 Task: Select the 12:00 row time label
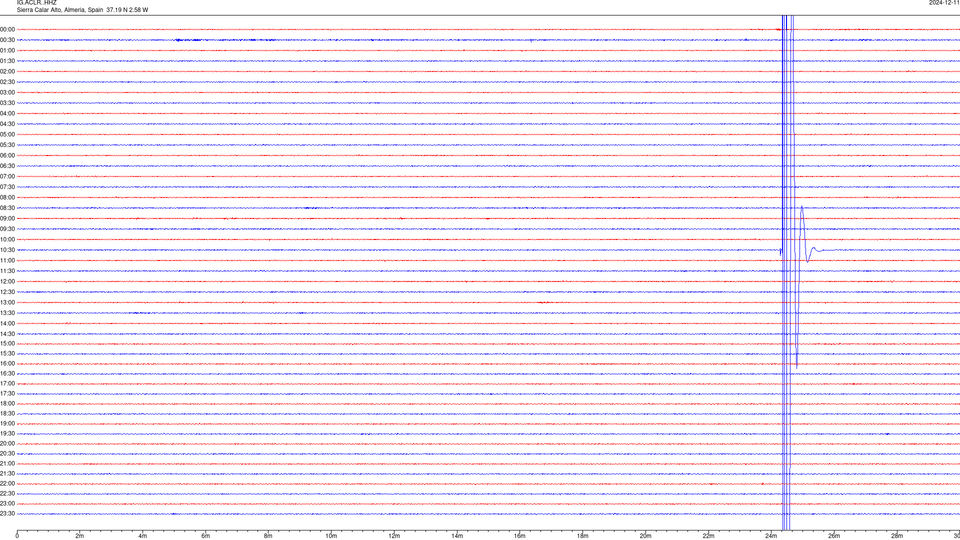(x=7, y=282)
